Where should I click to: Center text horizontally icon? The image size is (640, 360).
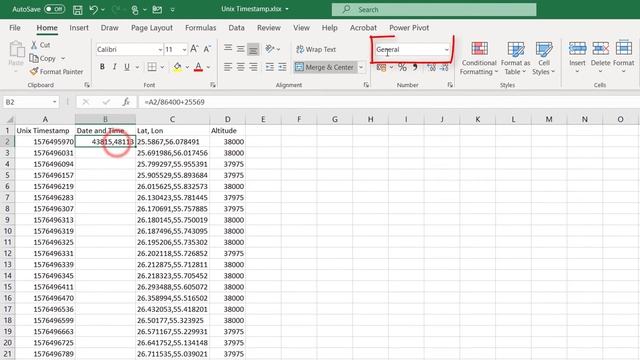tap(240, 67)
